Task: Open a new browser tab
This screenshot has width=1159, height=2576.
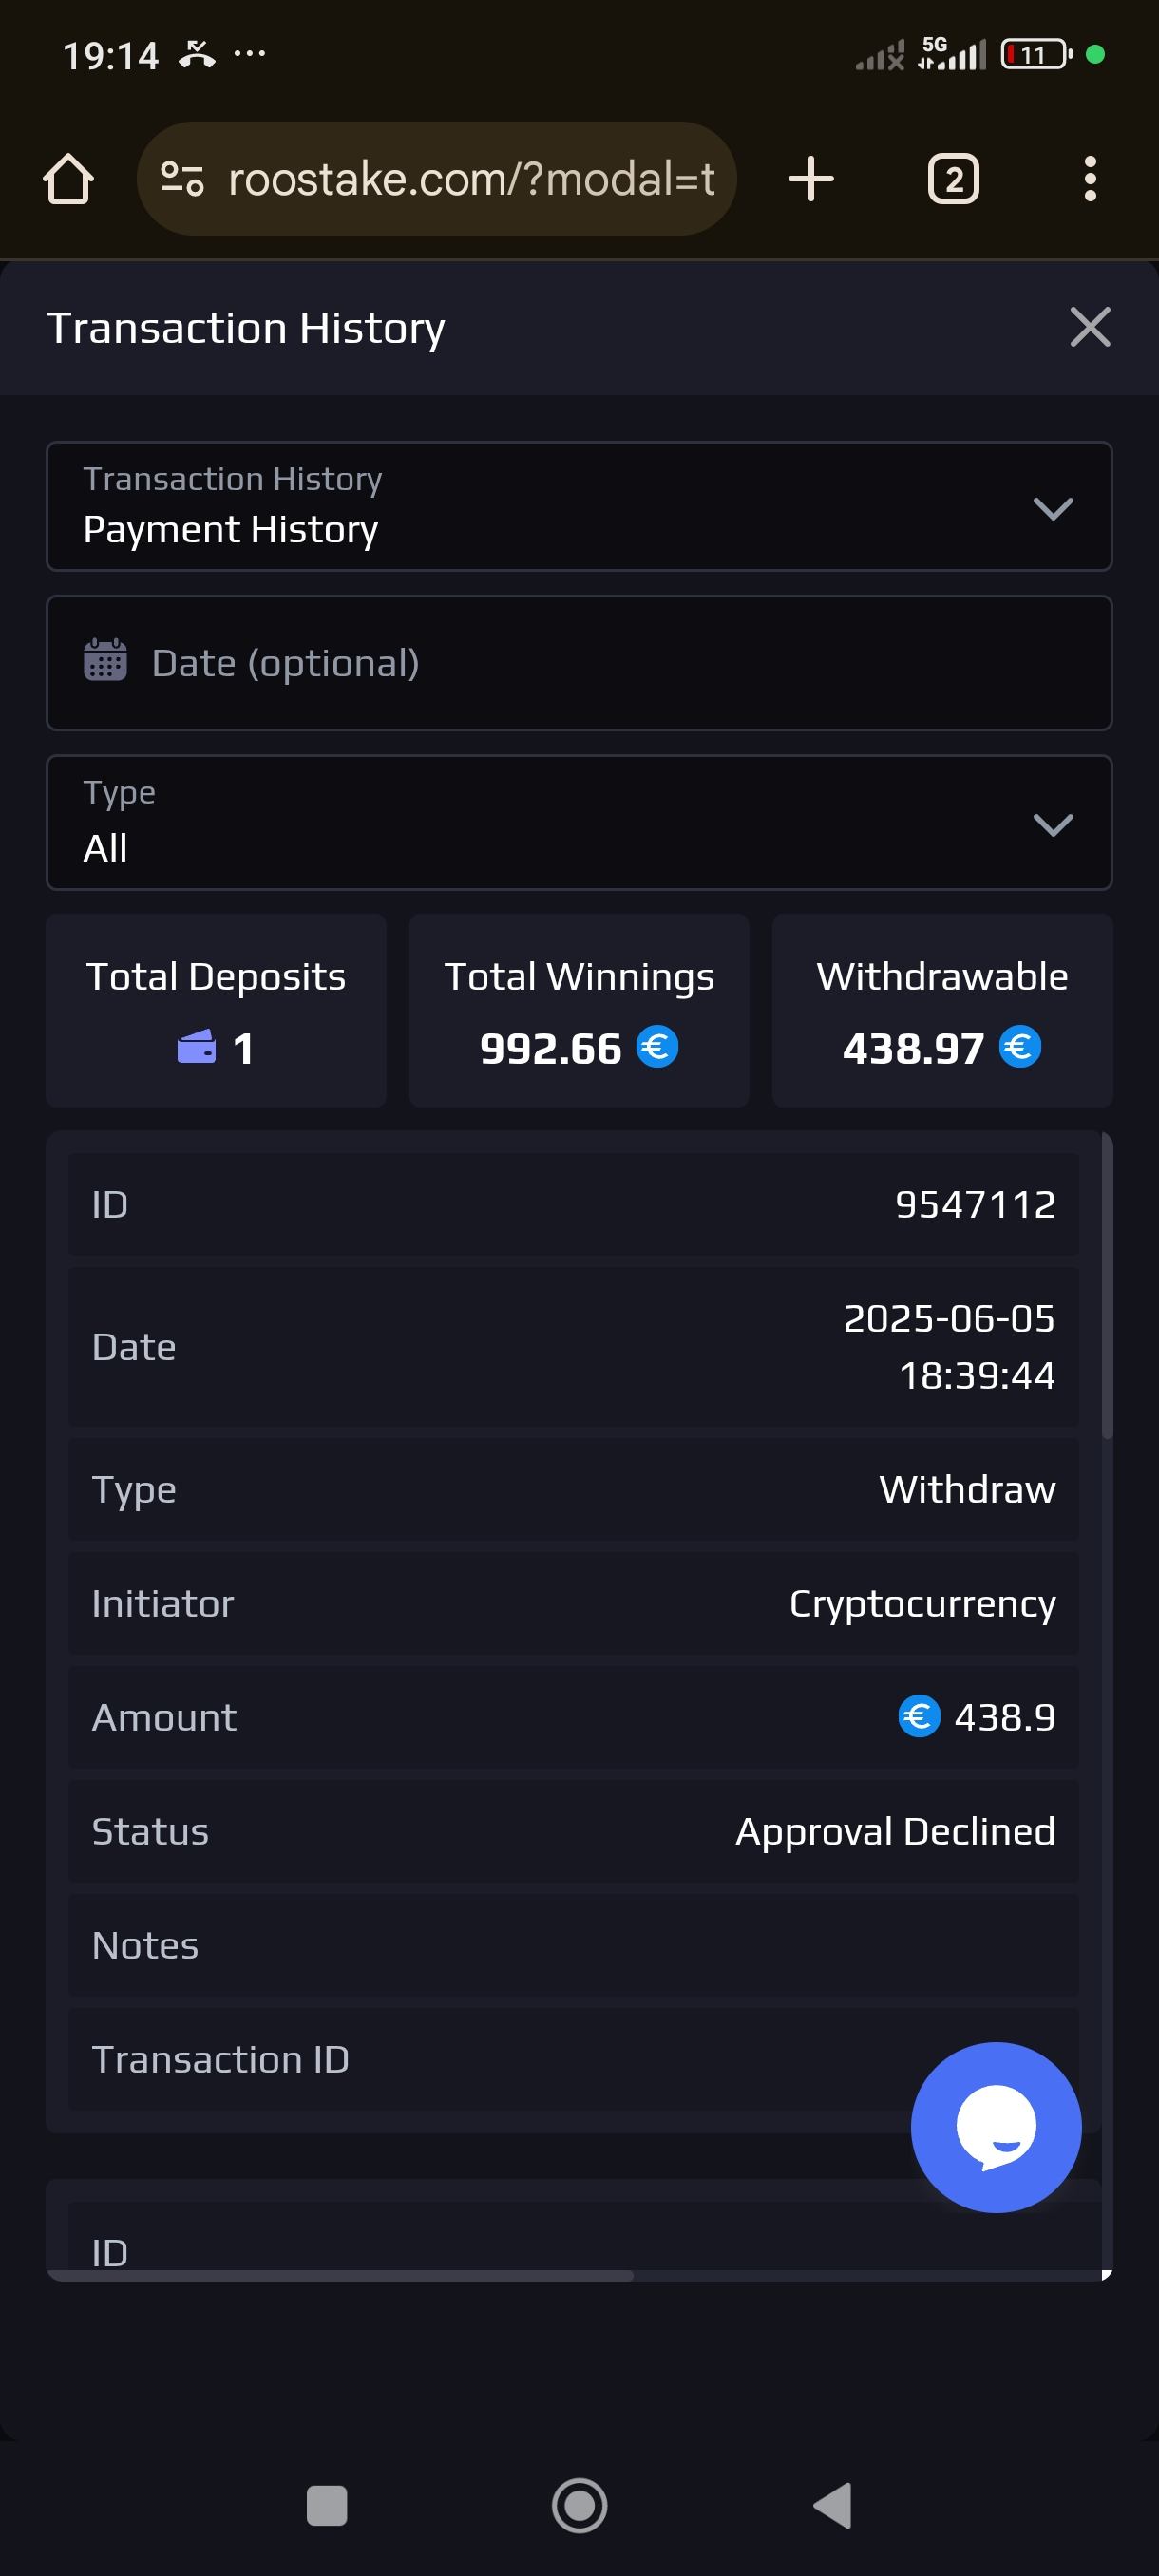Action: click(810, 179)
